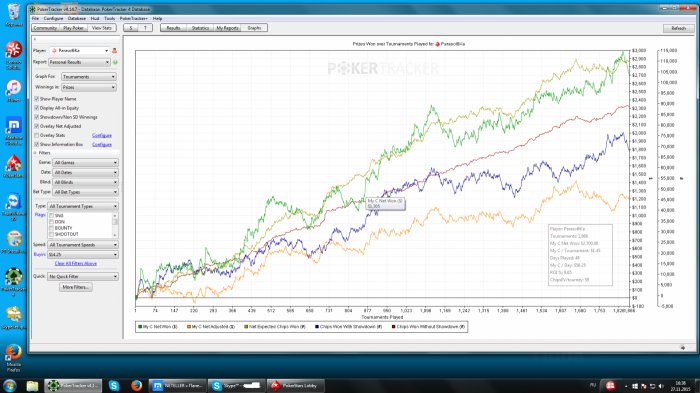Open Skype from the taskbar pinned icon
The image size is (700, 393).
[114, 385]
